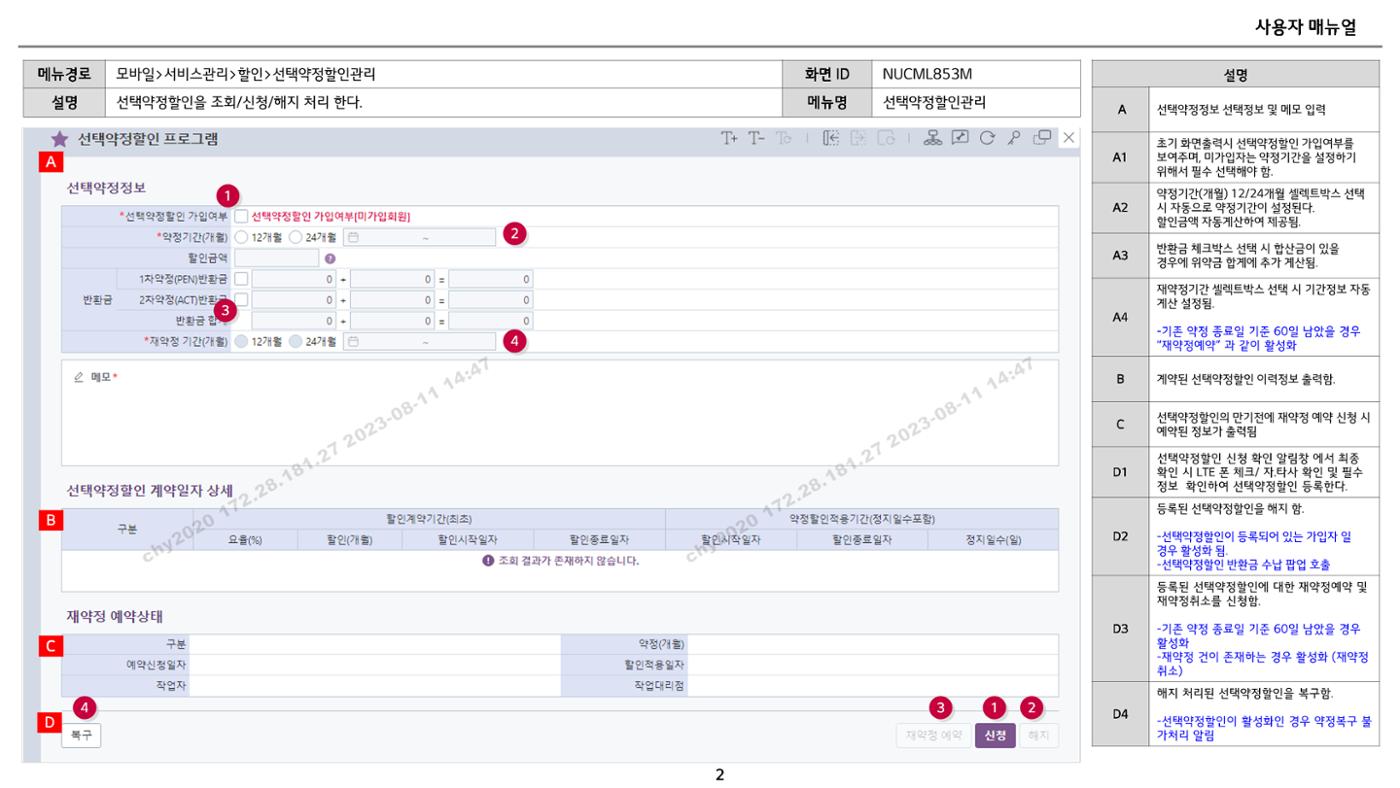Click the T+ increase text size icon

point(730,138)
